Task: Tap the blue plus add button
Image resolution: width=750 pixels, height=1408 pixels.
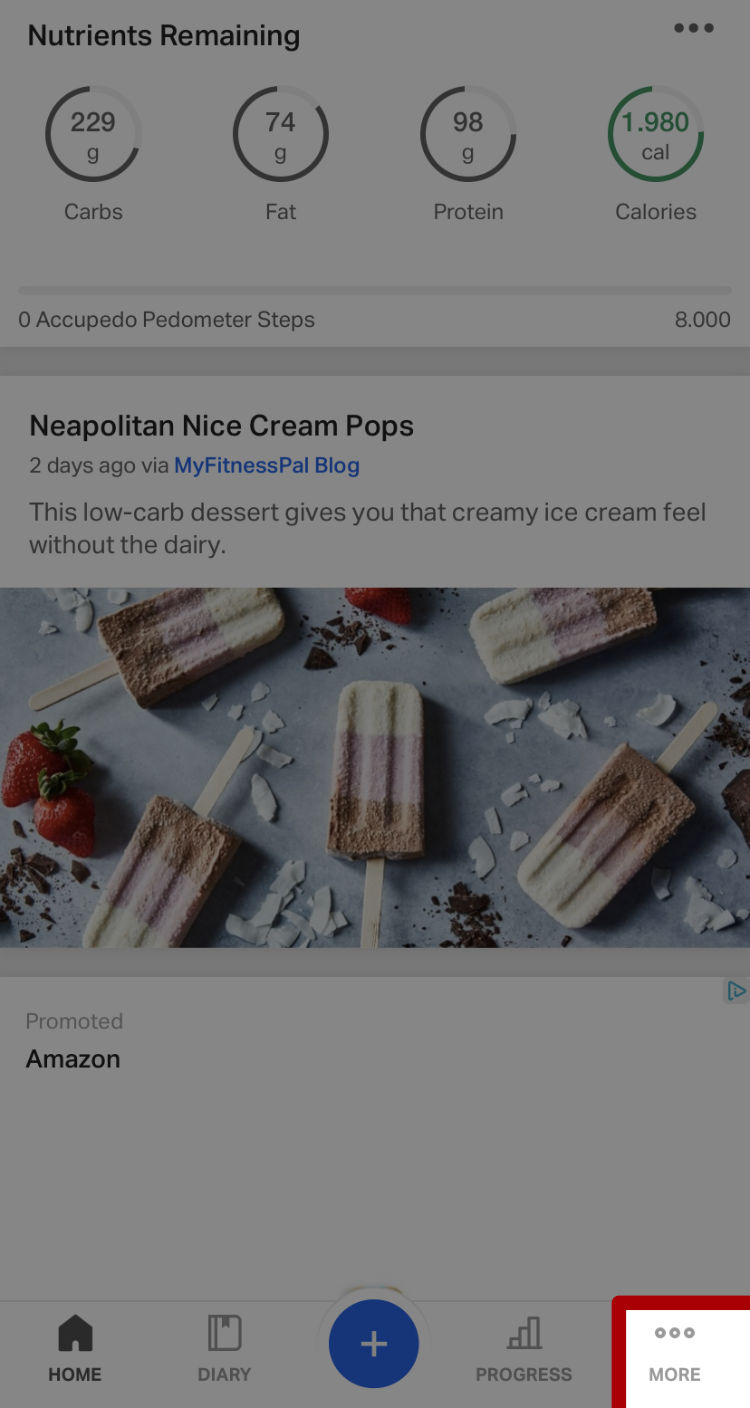Action: coord(374,1344)
